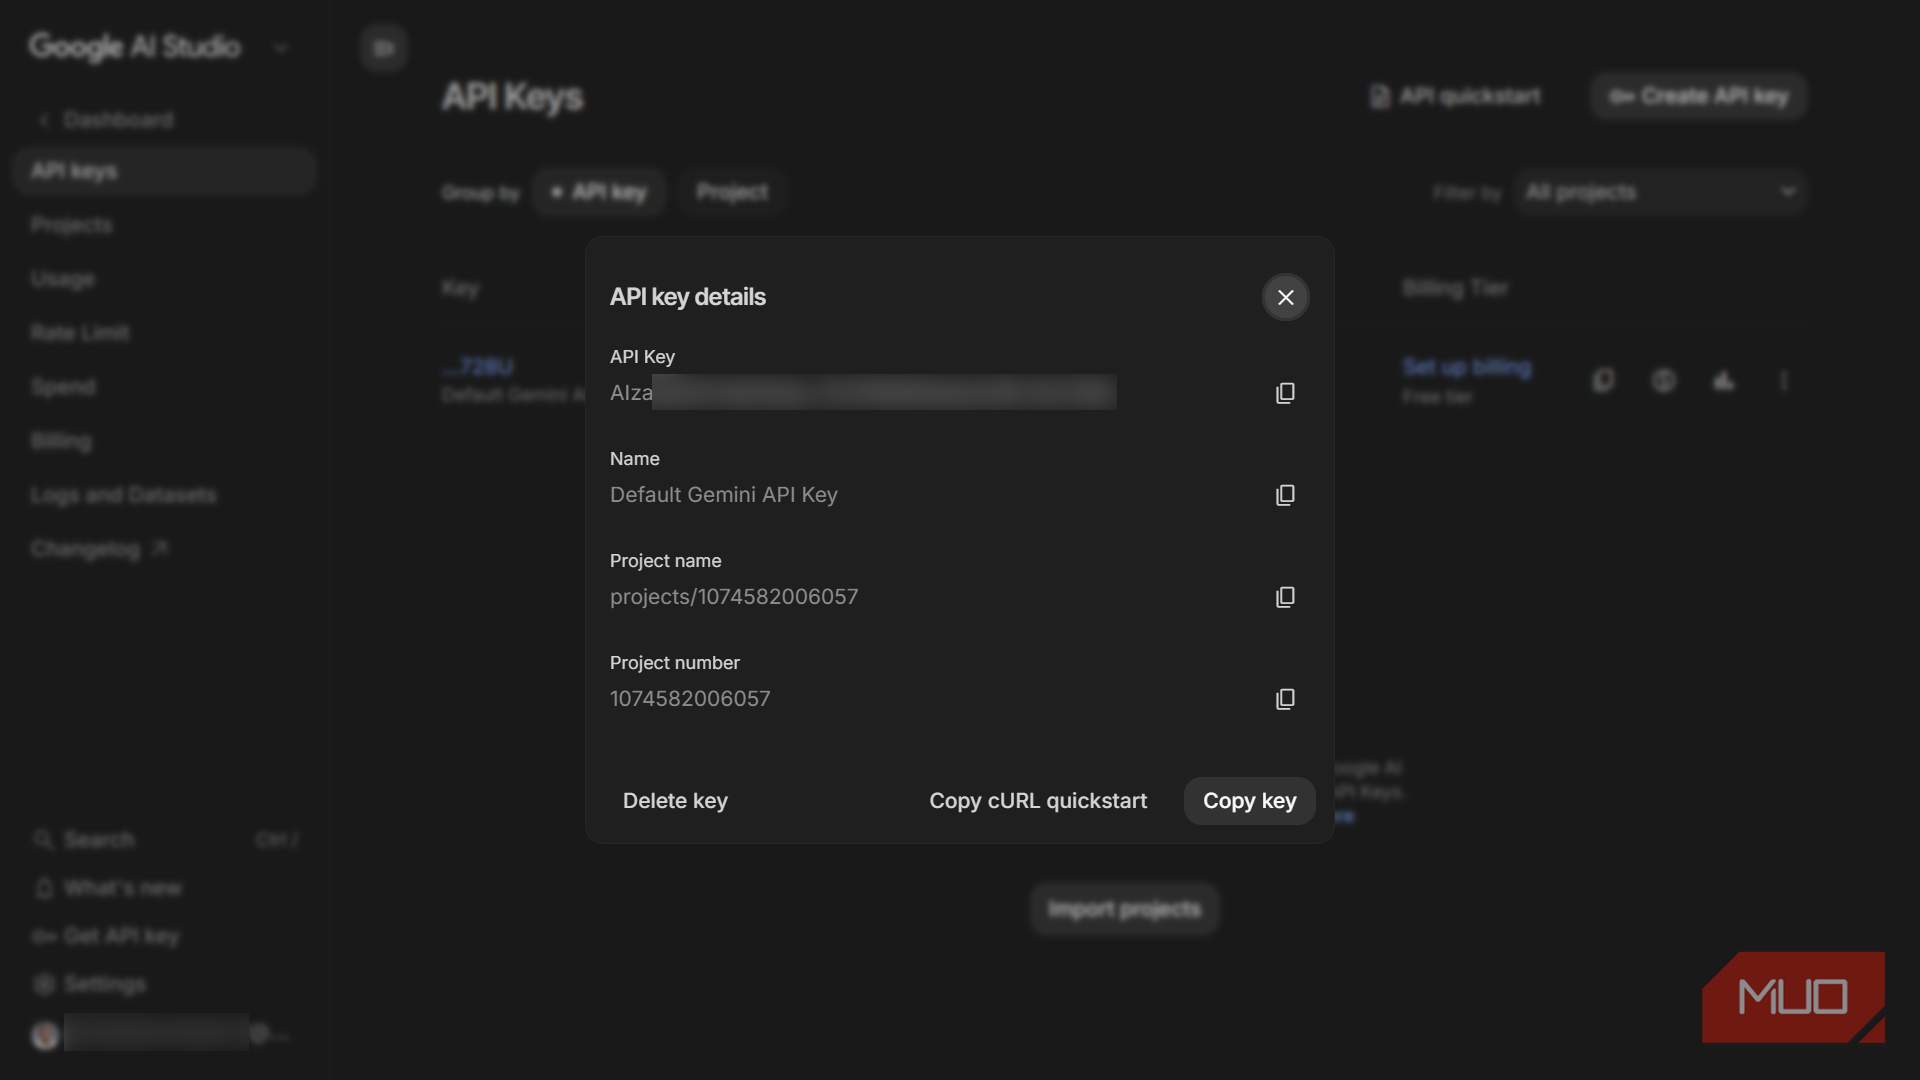Viewport: 1920px width, 1080px height.
Task: Select the masked API Key field
Action: coord(863,392)
